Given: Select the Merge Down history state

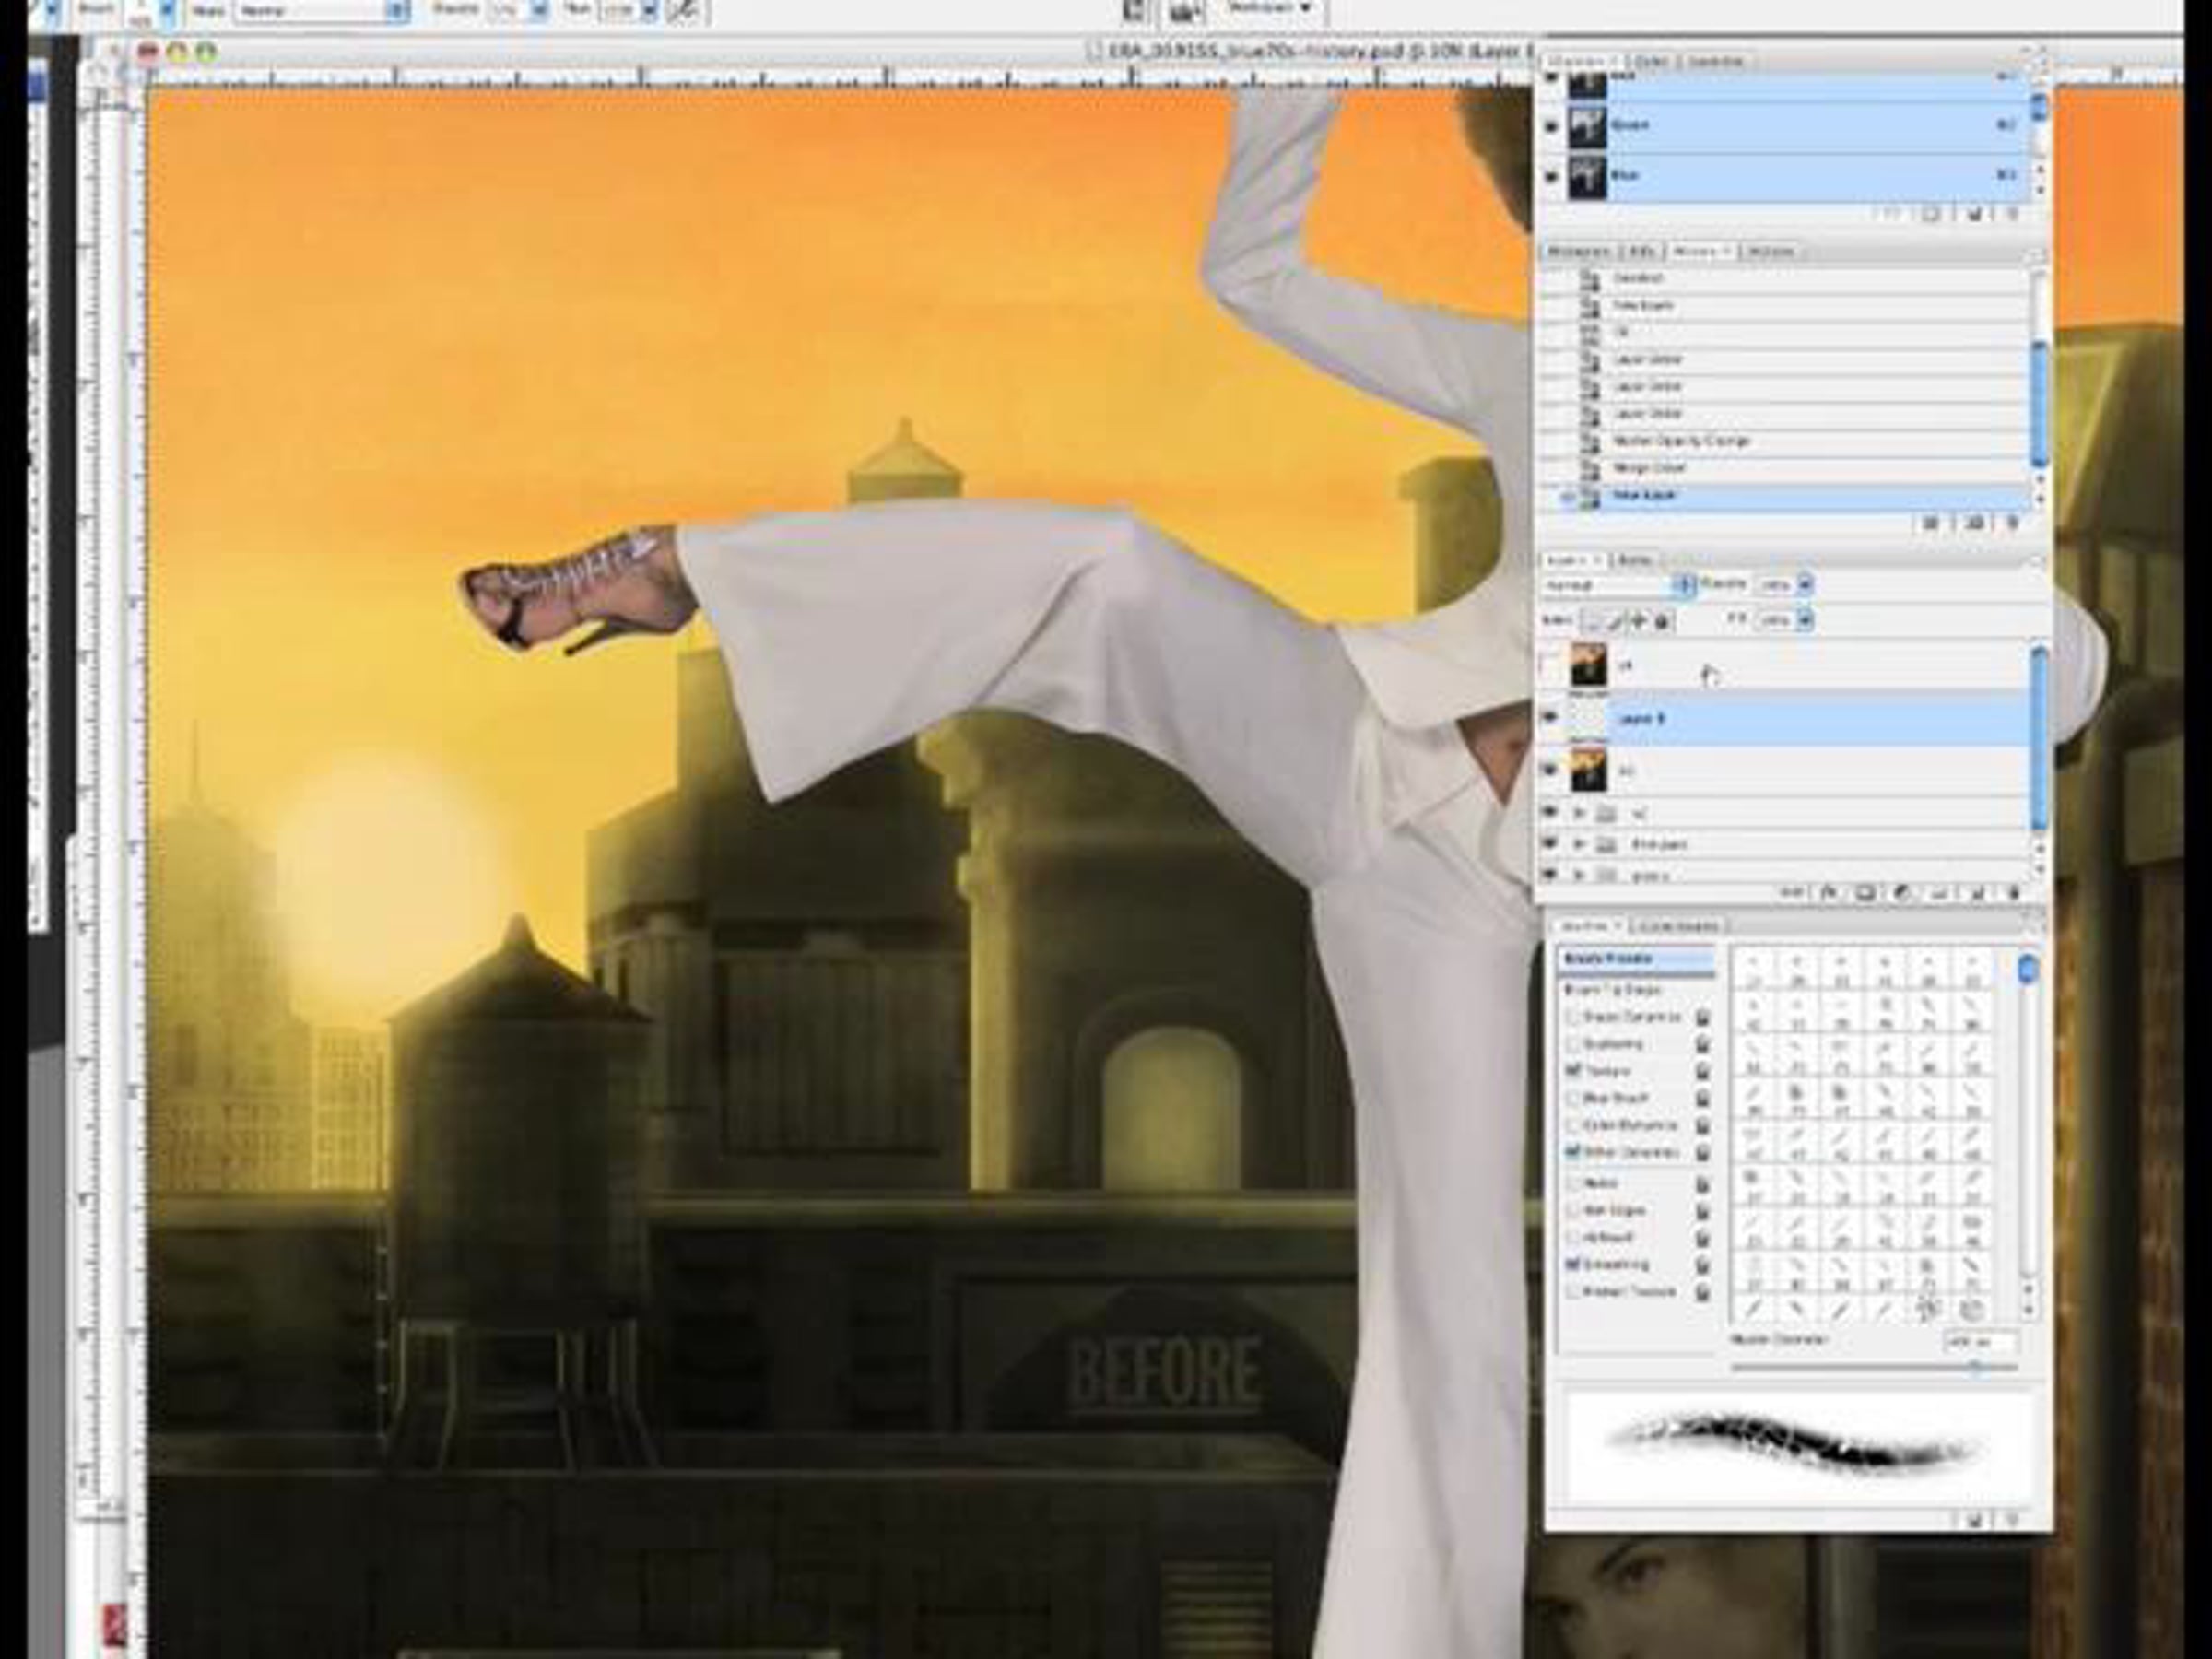Looking at the screenshot, I should (x=1648, y=468).
